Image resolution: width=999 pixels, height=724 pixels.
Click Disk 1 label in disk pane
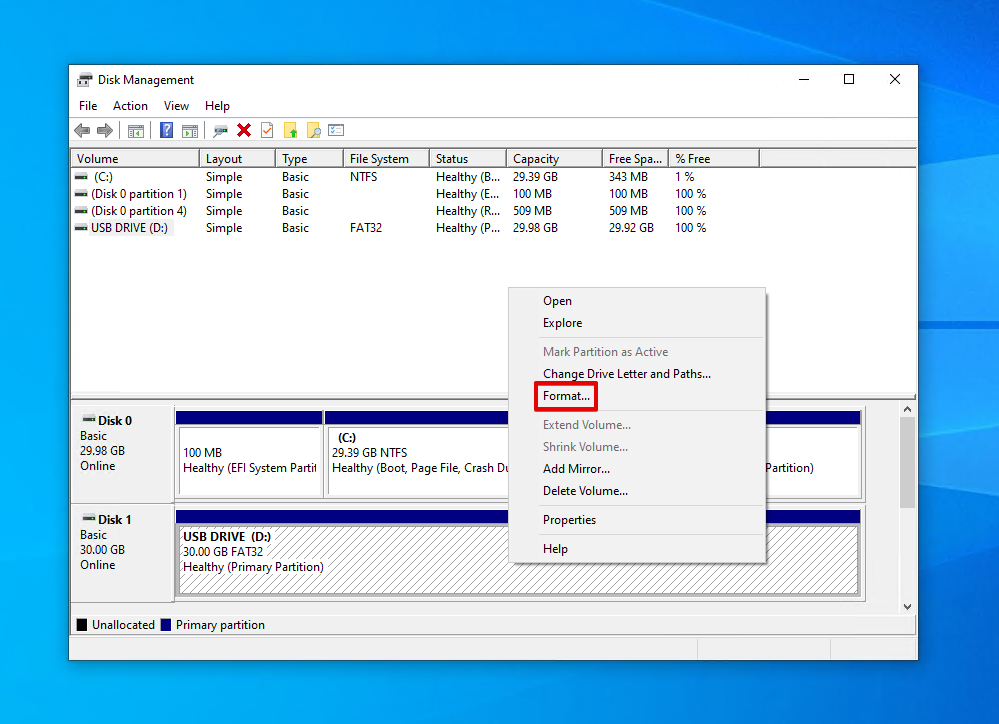(114, 520)
